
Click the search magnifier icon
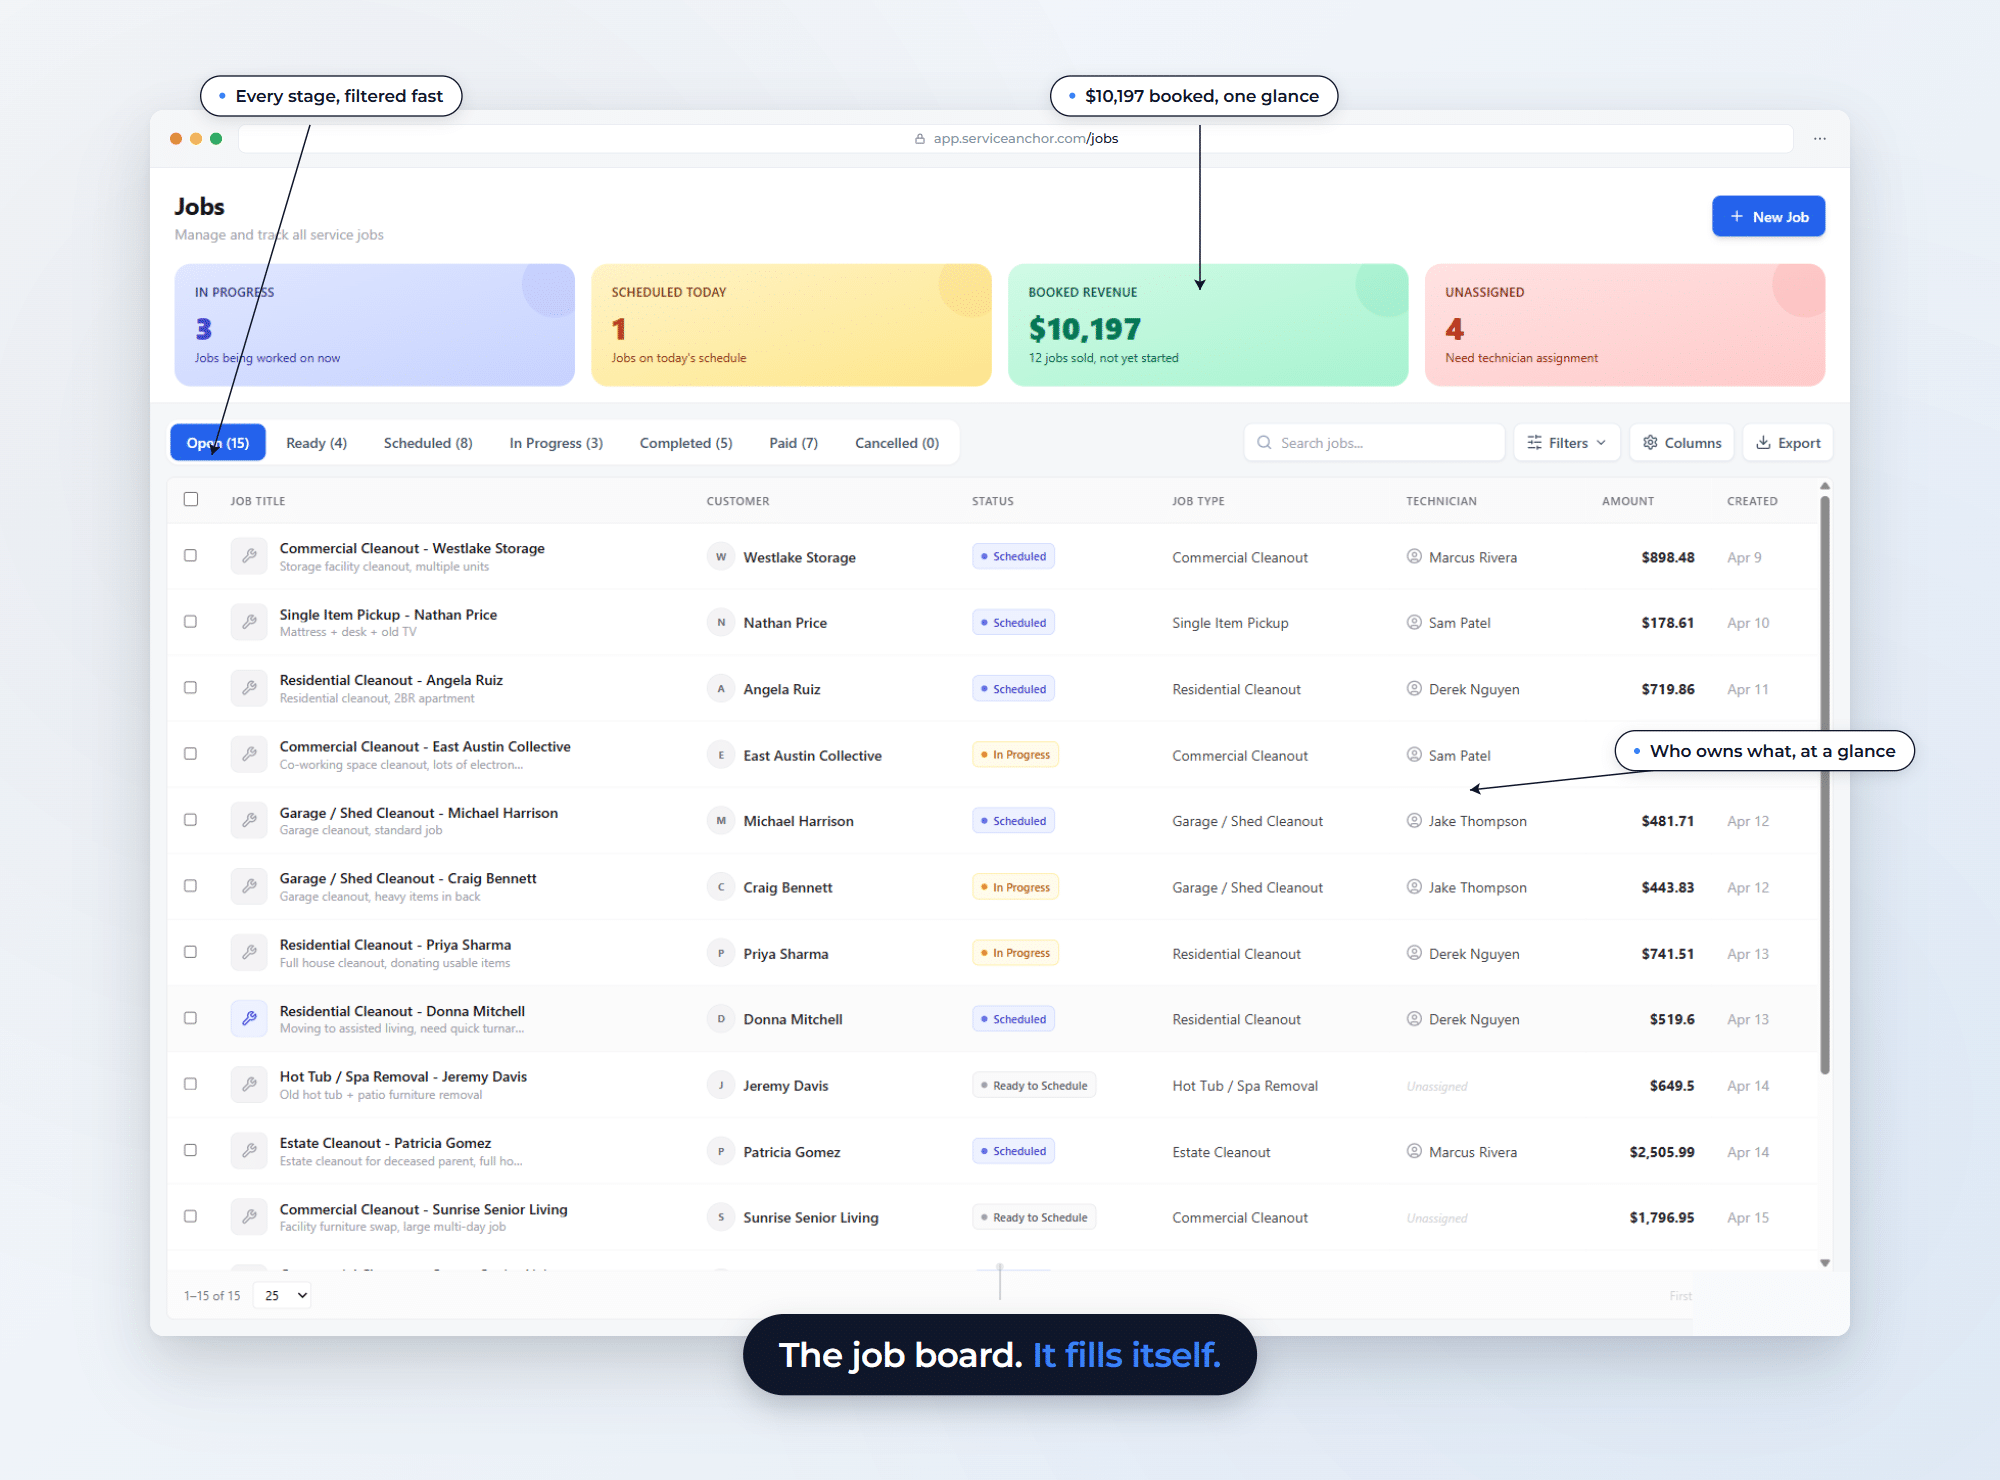[1265, 442]
